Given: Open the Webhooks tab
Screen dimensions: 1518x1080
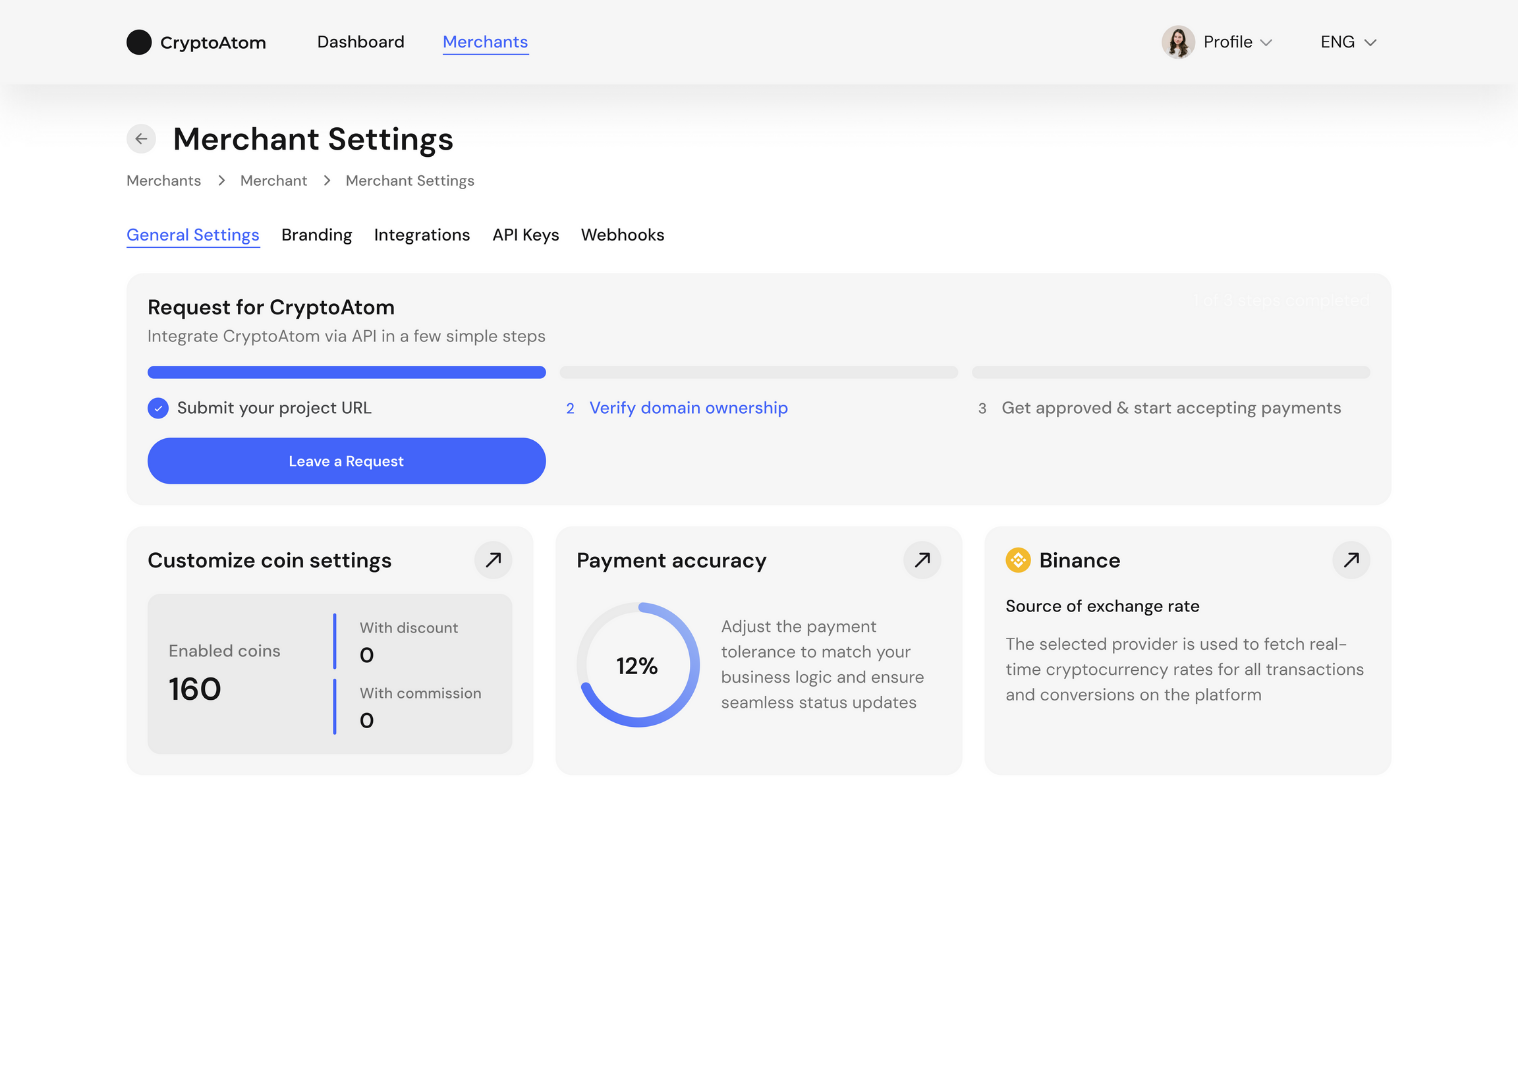Looking at the screenshot, I should pos(622,235).
